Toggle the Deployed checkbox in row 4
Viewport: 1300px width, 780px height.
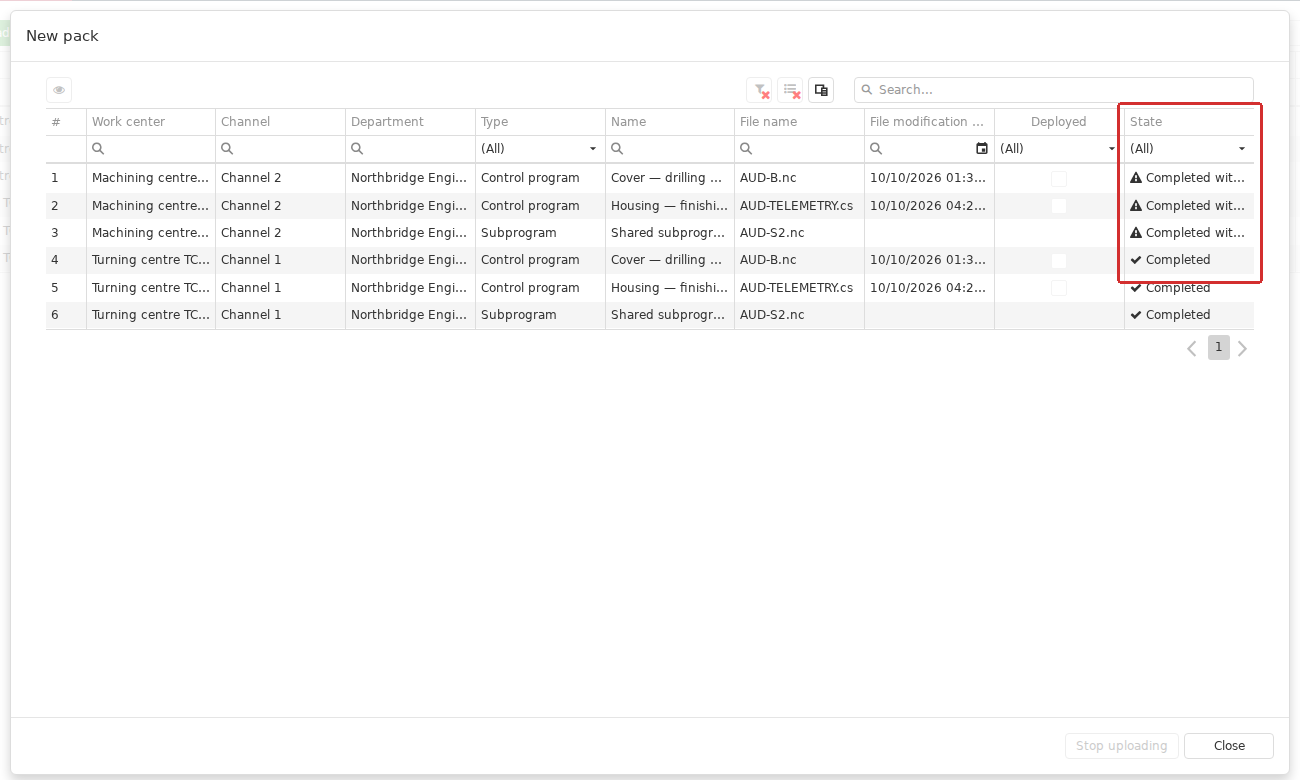[1059, 260]
